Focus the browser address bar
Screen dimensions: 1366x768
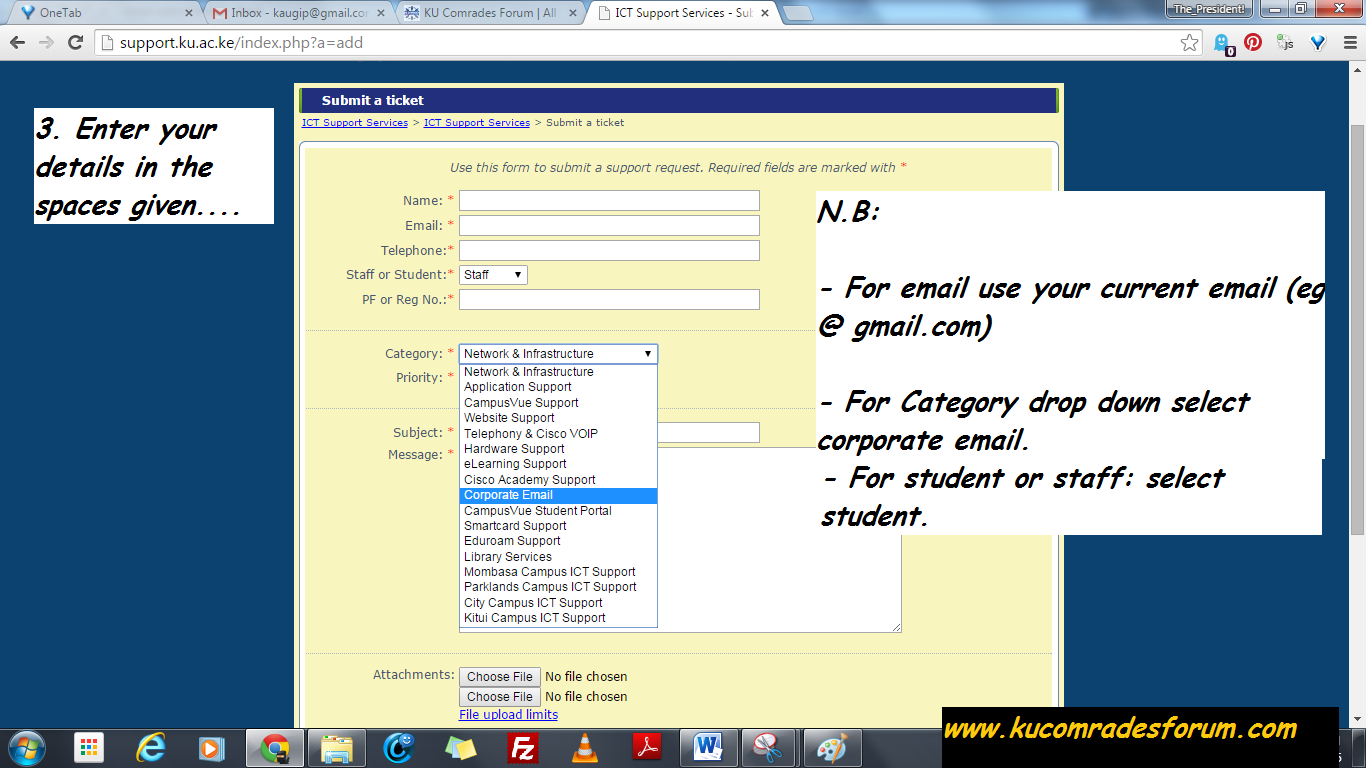(640, 43)
